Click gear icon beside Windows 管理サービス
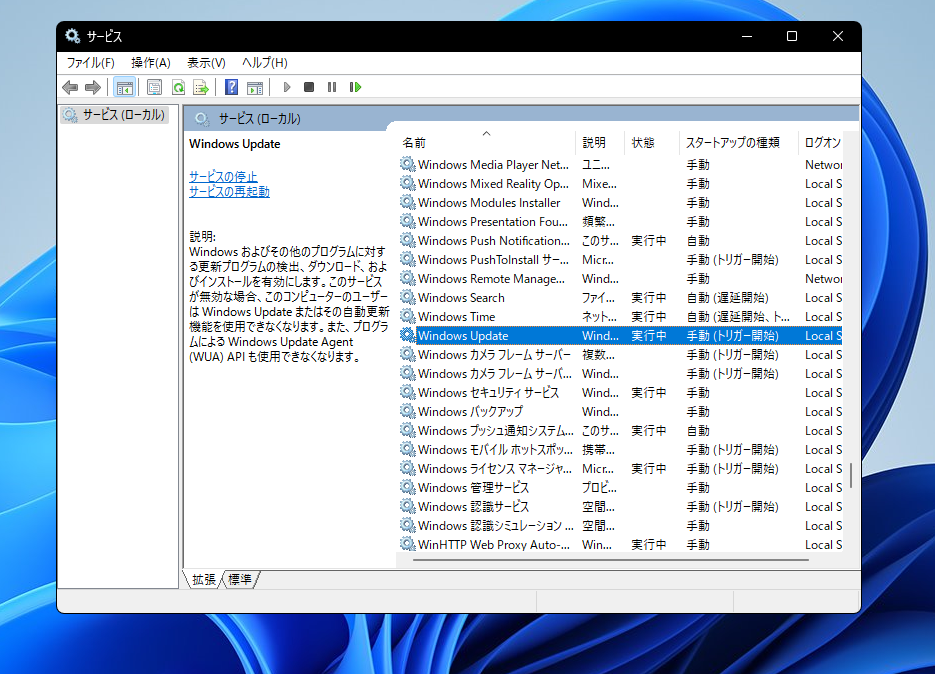 point(407,487)
